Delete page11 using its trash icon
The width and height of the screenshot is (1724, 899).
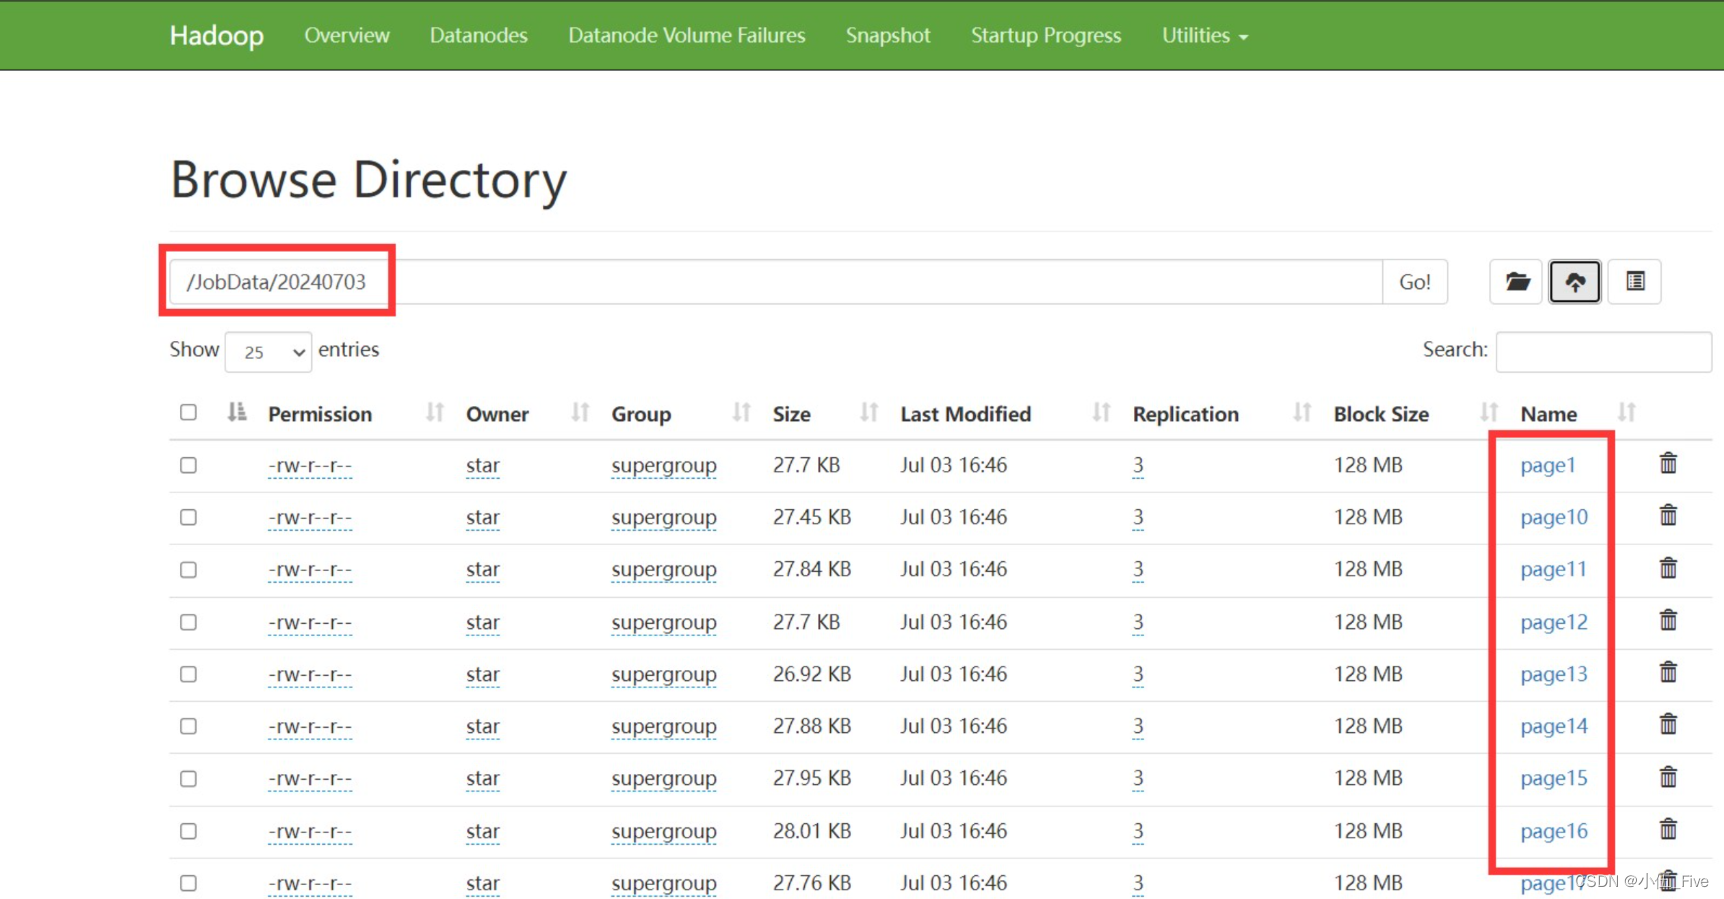point(1668,568)
